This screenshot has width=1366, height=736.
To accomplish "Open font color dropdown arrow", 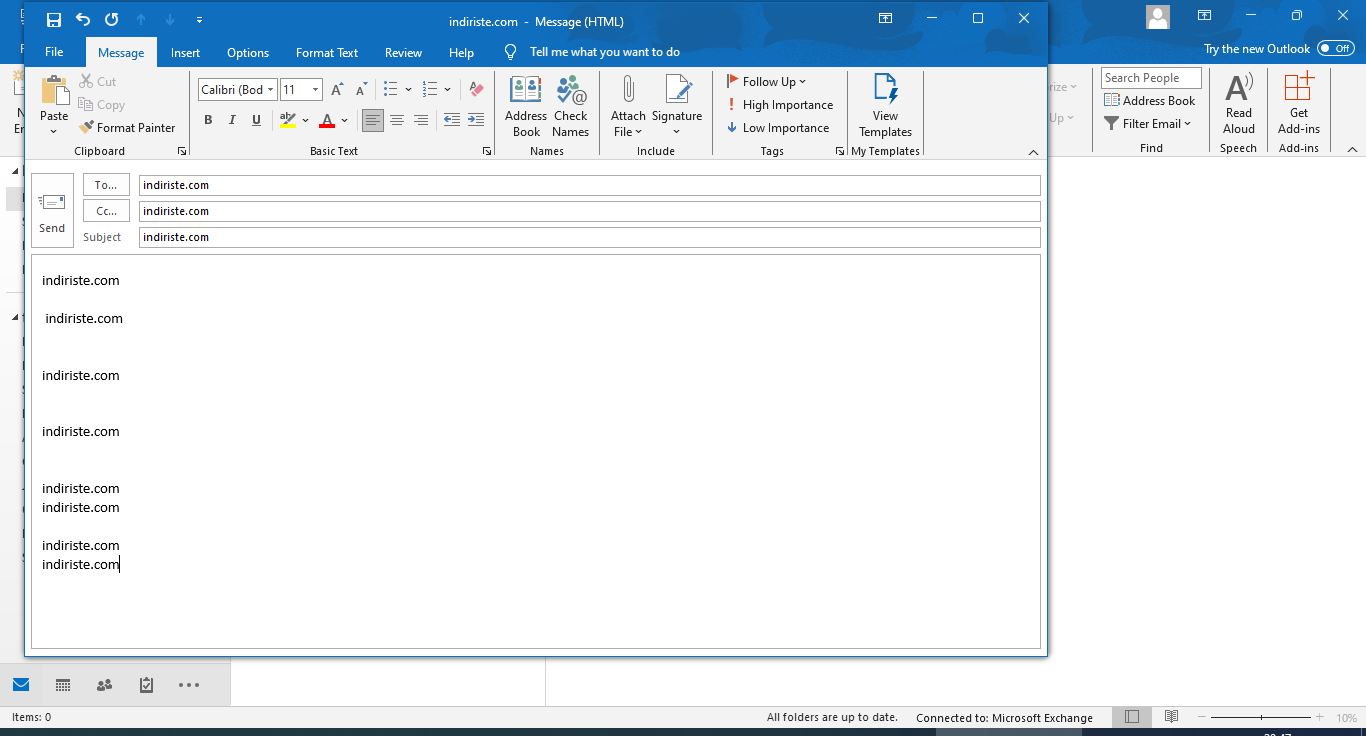I will tap(345, 120).
